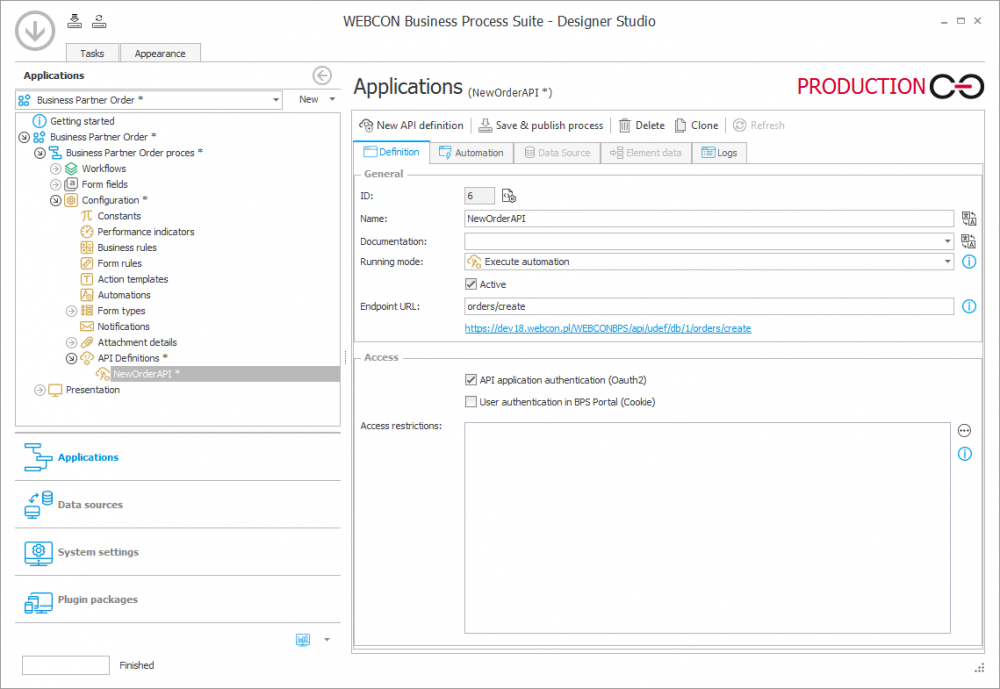Select Action templates node
Viewport: 1000px width, 689px height.
(133, 279)
